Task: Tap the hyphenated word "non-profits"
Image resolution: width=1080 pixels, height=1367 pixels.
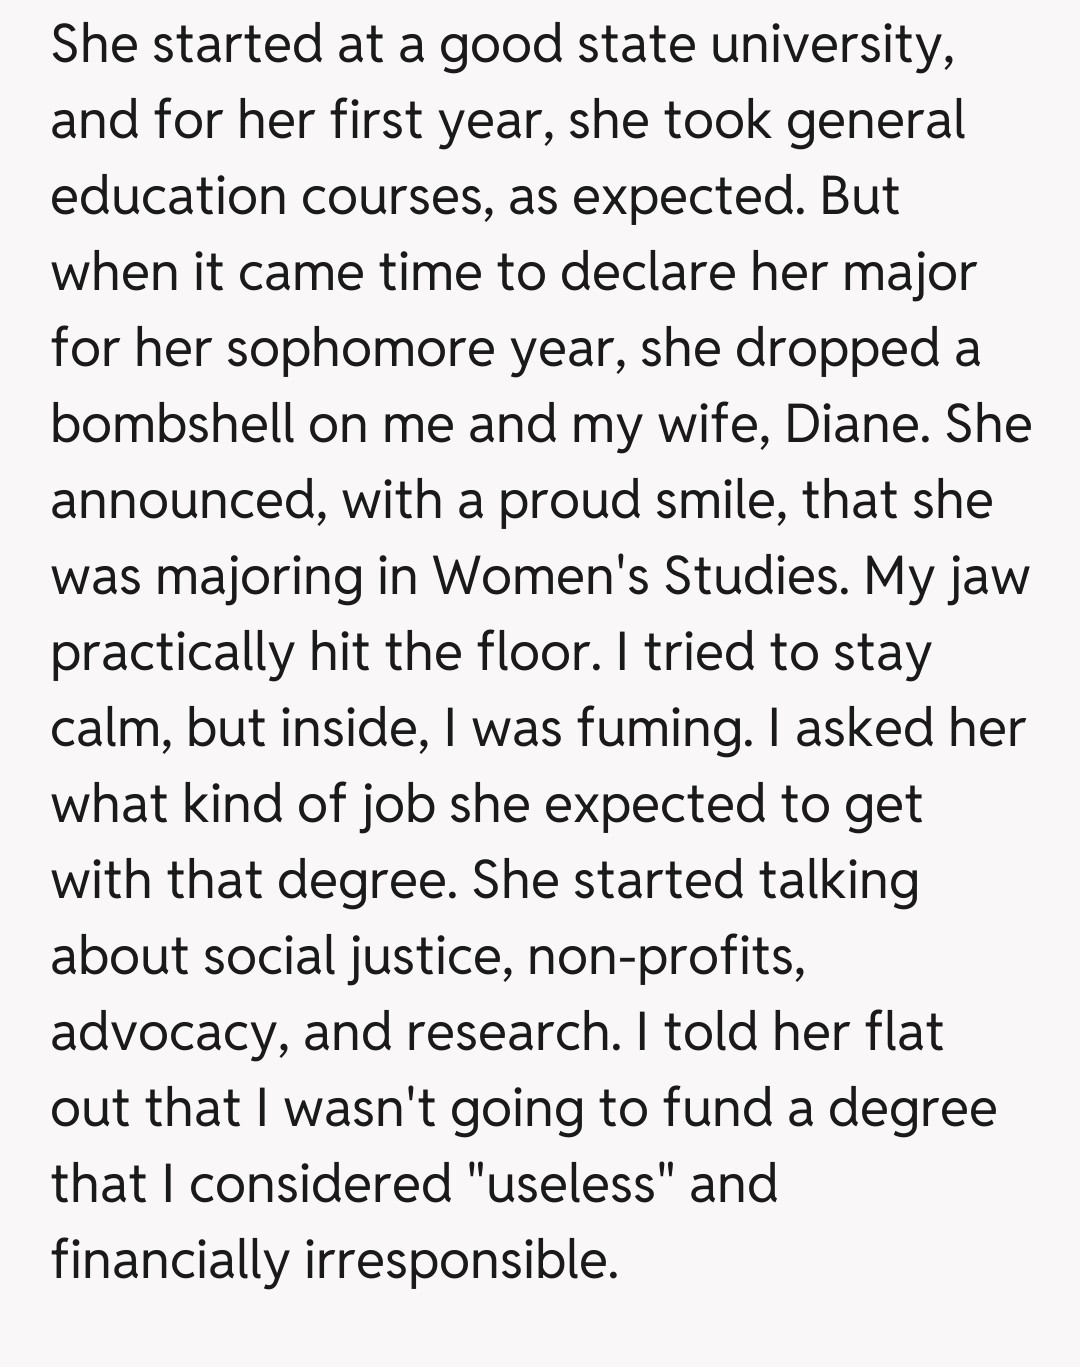Action: (665, 956)
